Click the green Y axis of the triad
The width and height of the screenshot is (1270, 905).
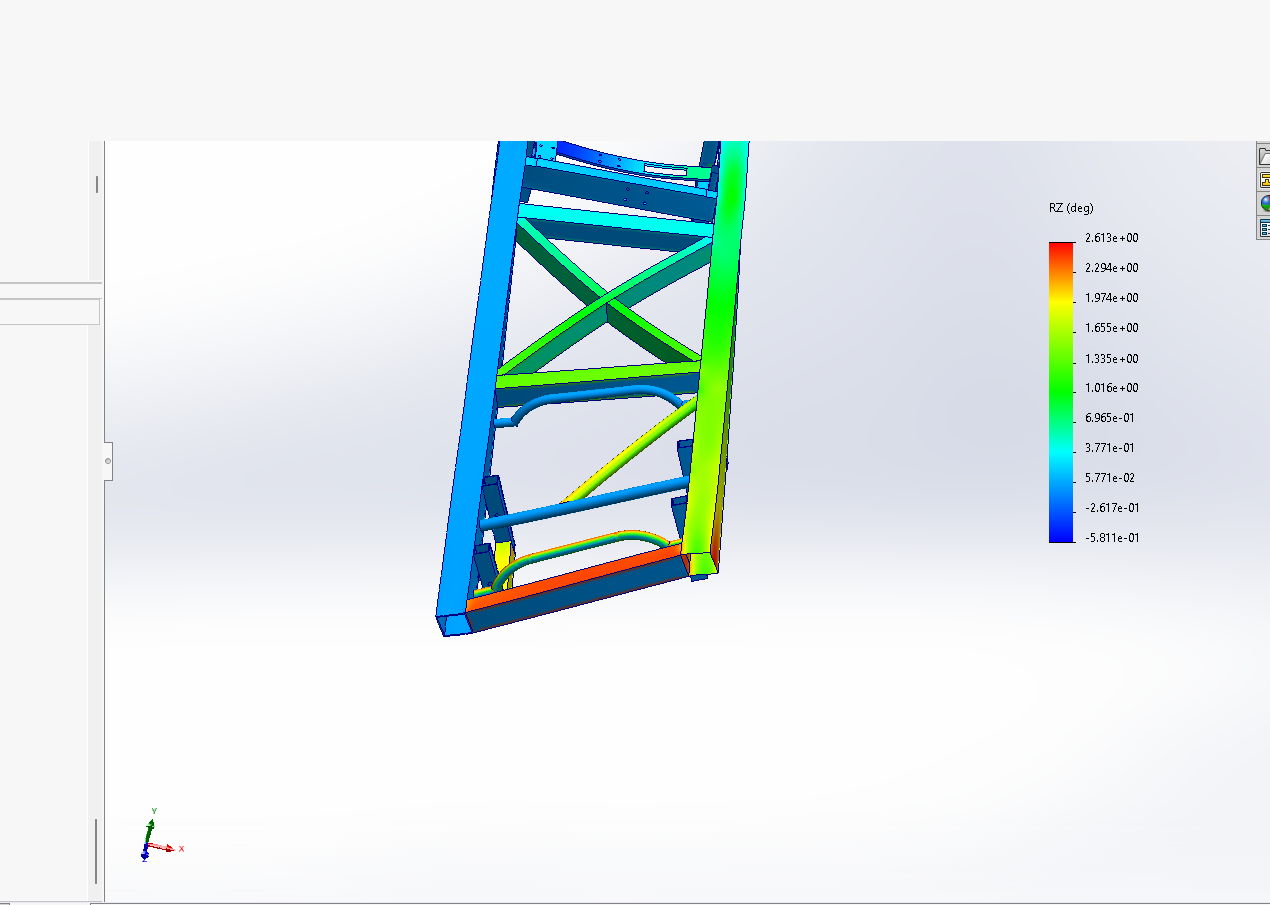[x=150, y=828]
